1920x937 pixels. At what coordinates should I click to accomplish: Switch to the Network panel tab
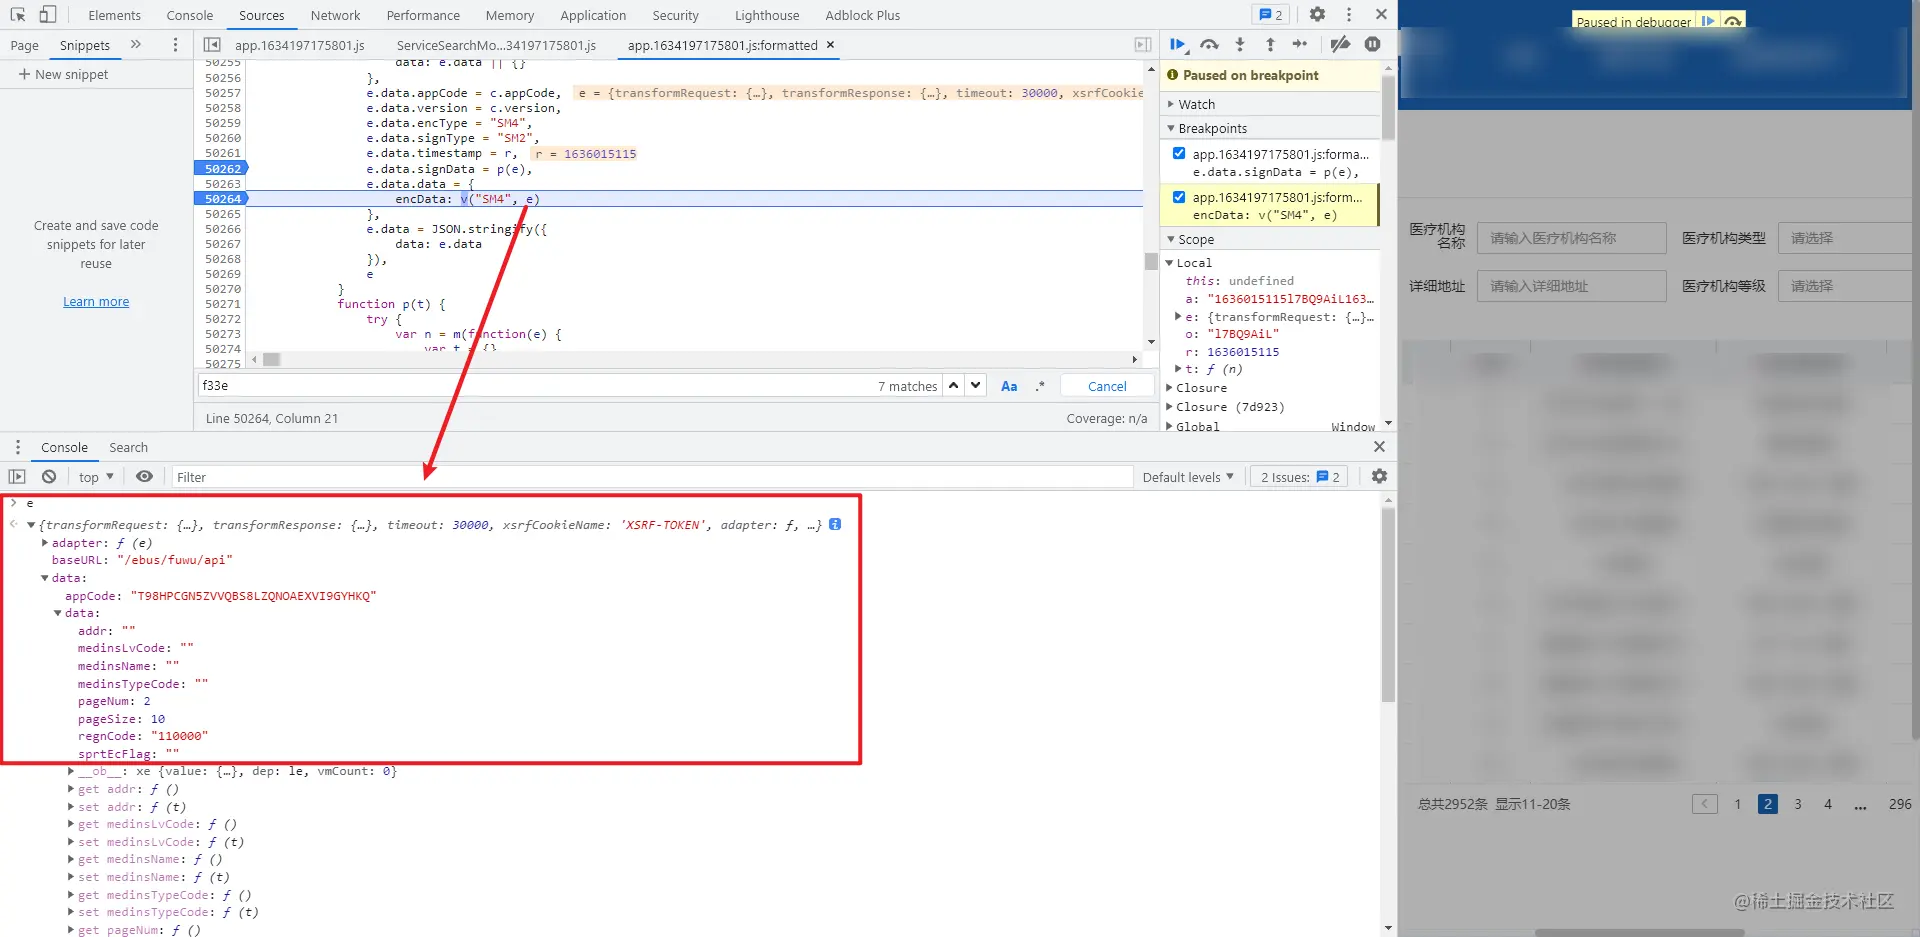[x=335, y=15]
